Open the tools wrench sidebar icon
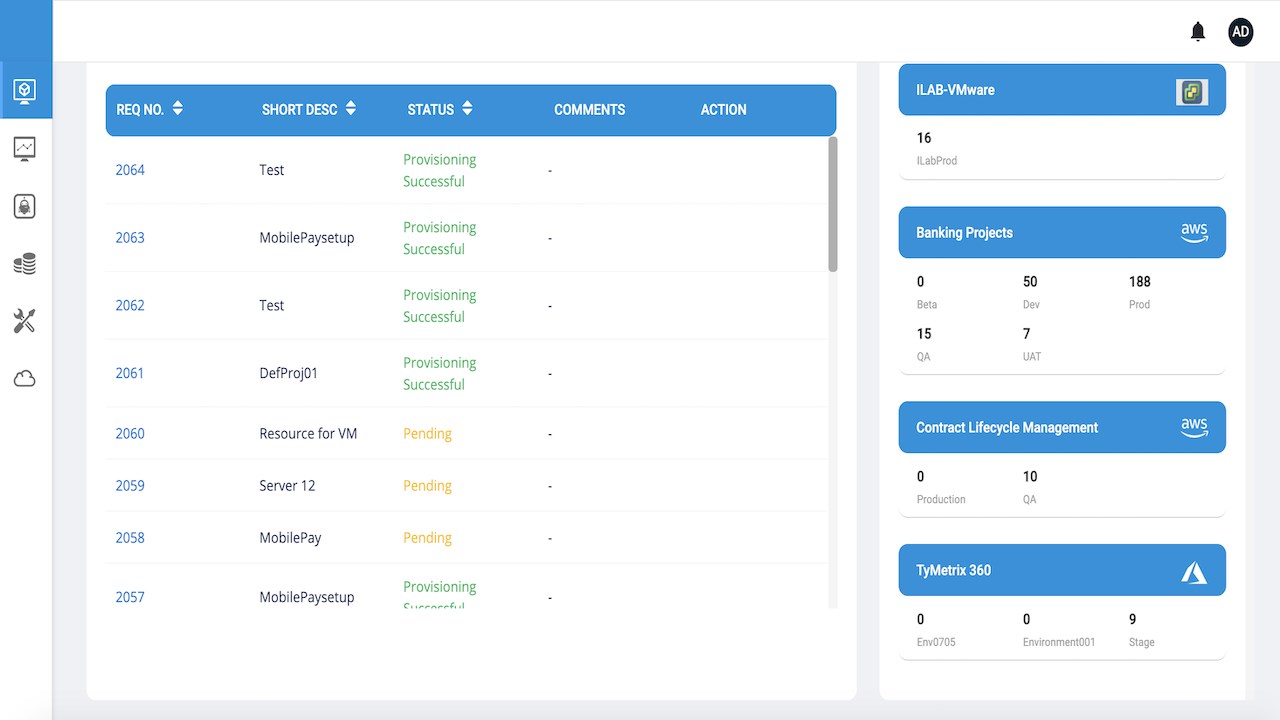 (25, 321)
